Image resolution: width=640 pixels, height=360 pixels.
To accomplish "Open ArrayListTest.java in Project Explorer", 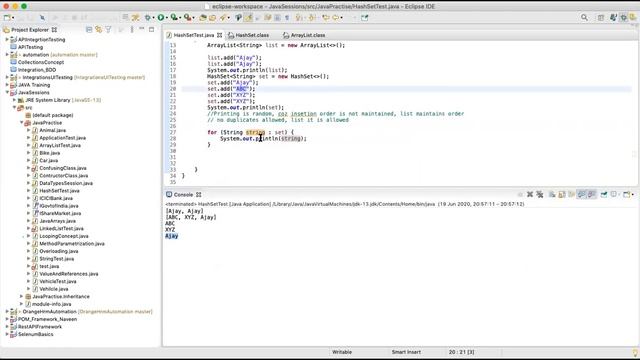I will click(60, 145).
